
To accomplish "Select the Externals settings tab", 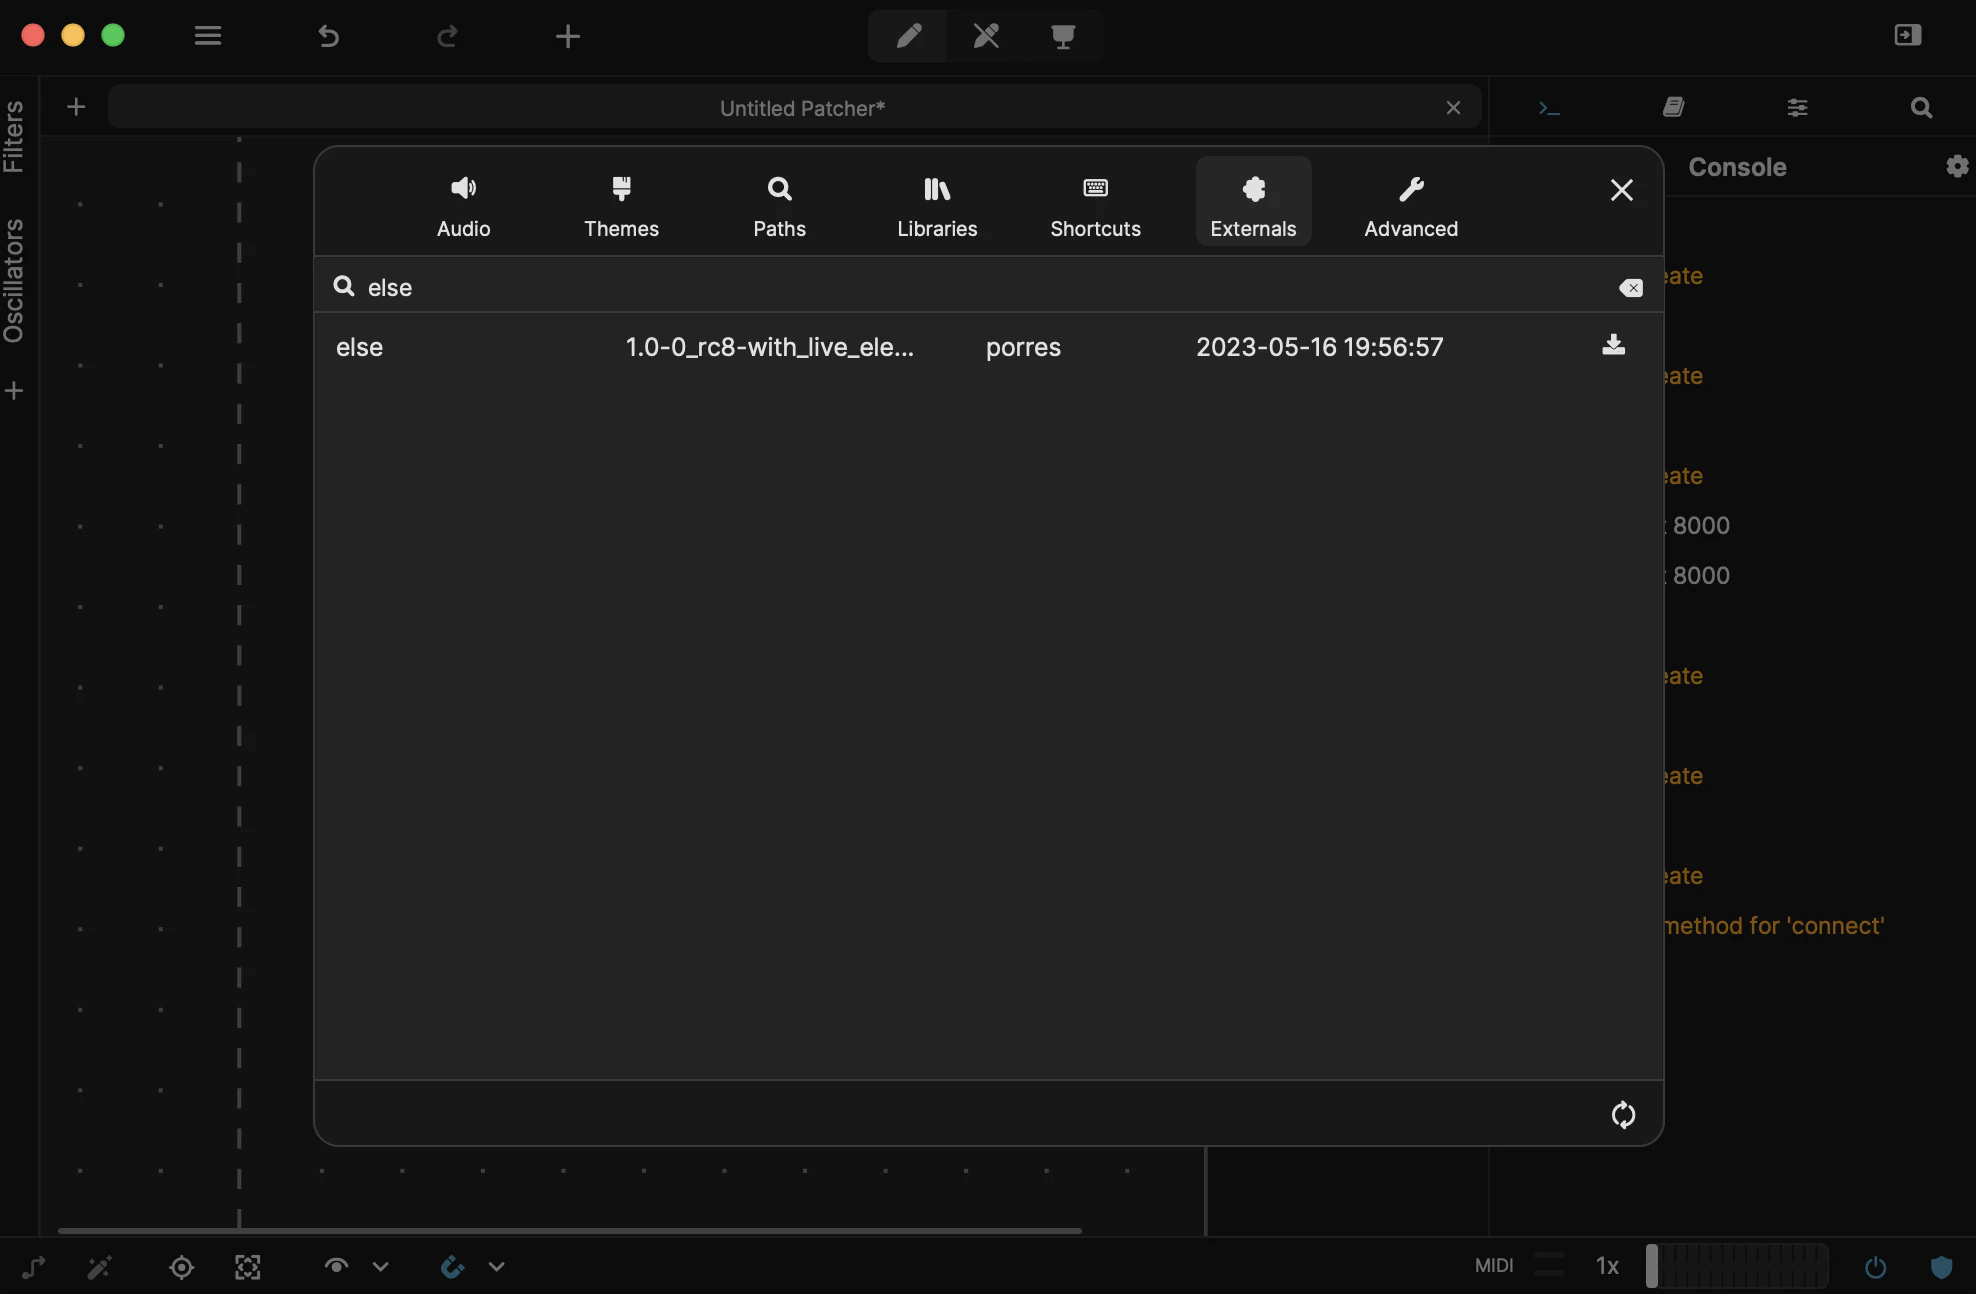I will click(1253, 203).
